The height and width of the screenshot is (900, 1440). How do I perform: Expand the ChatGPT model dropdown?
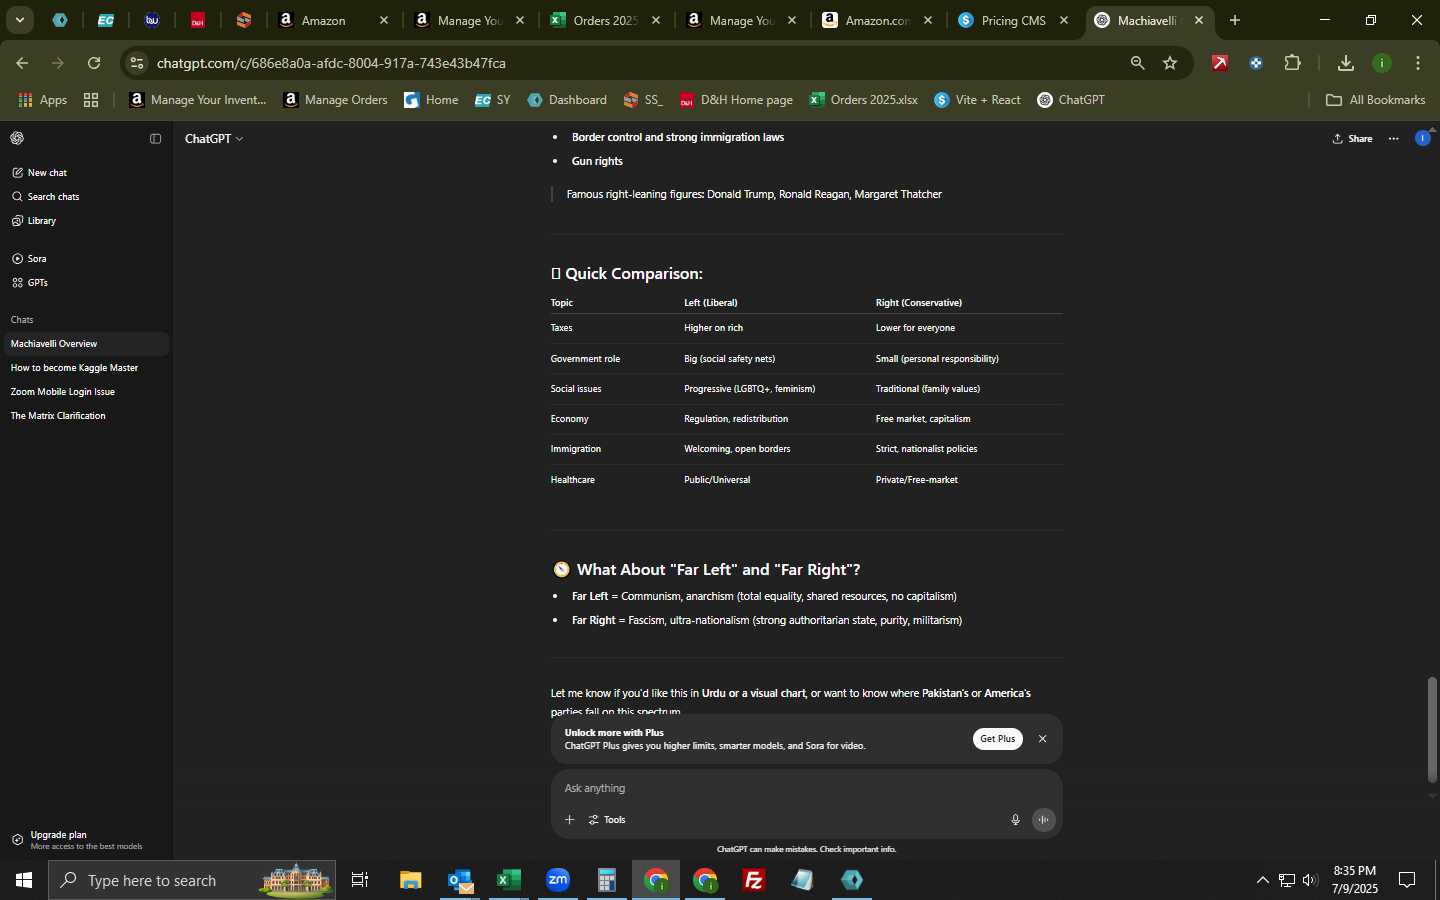tap(214, 138)
